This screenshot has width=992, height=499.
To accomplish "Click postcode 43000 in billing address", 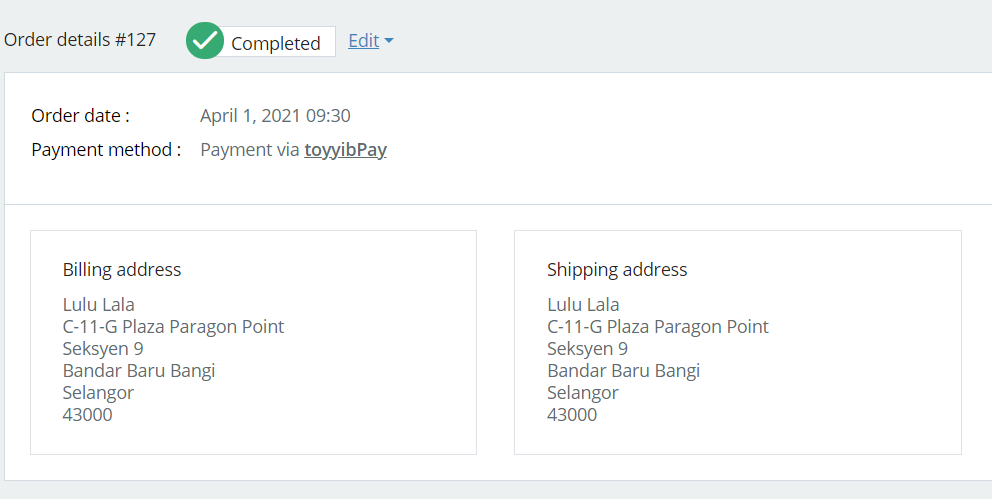I will [x=87, y=415].
